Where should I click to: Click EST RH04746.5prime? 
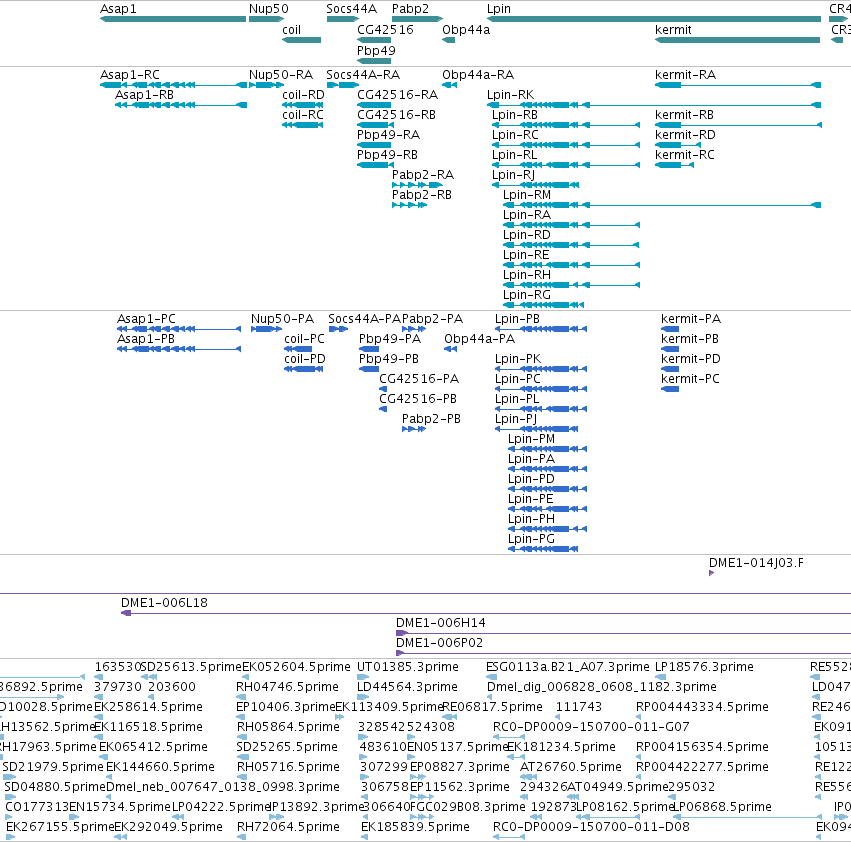click(287, 687)
